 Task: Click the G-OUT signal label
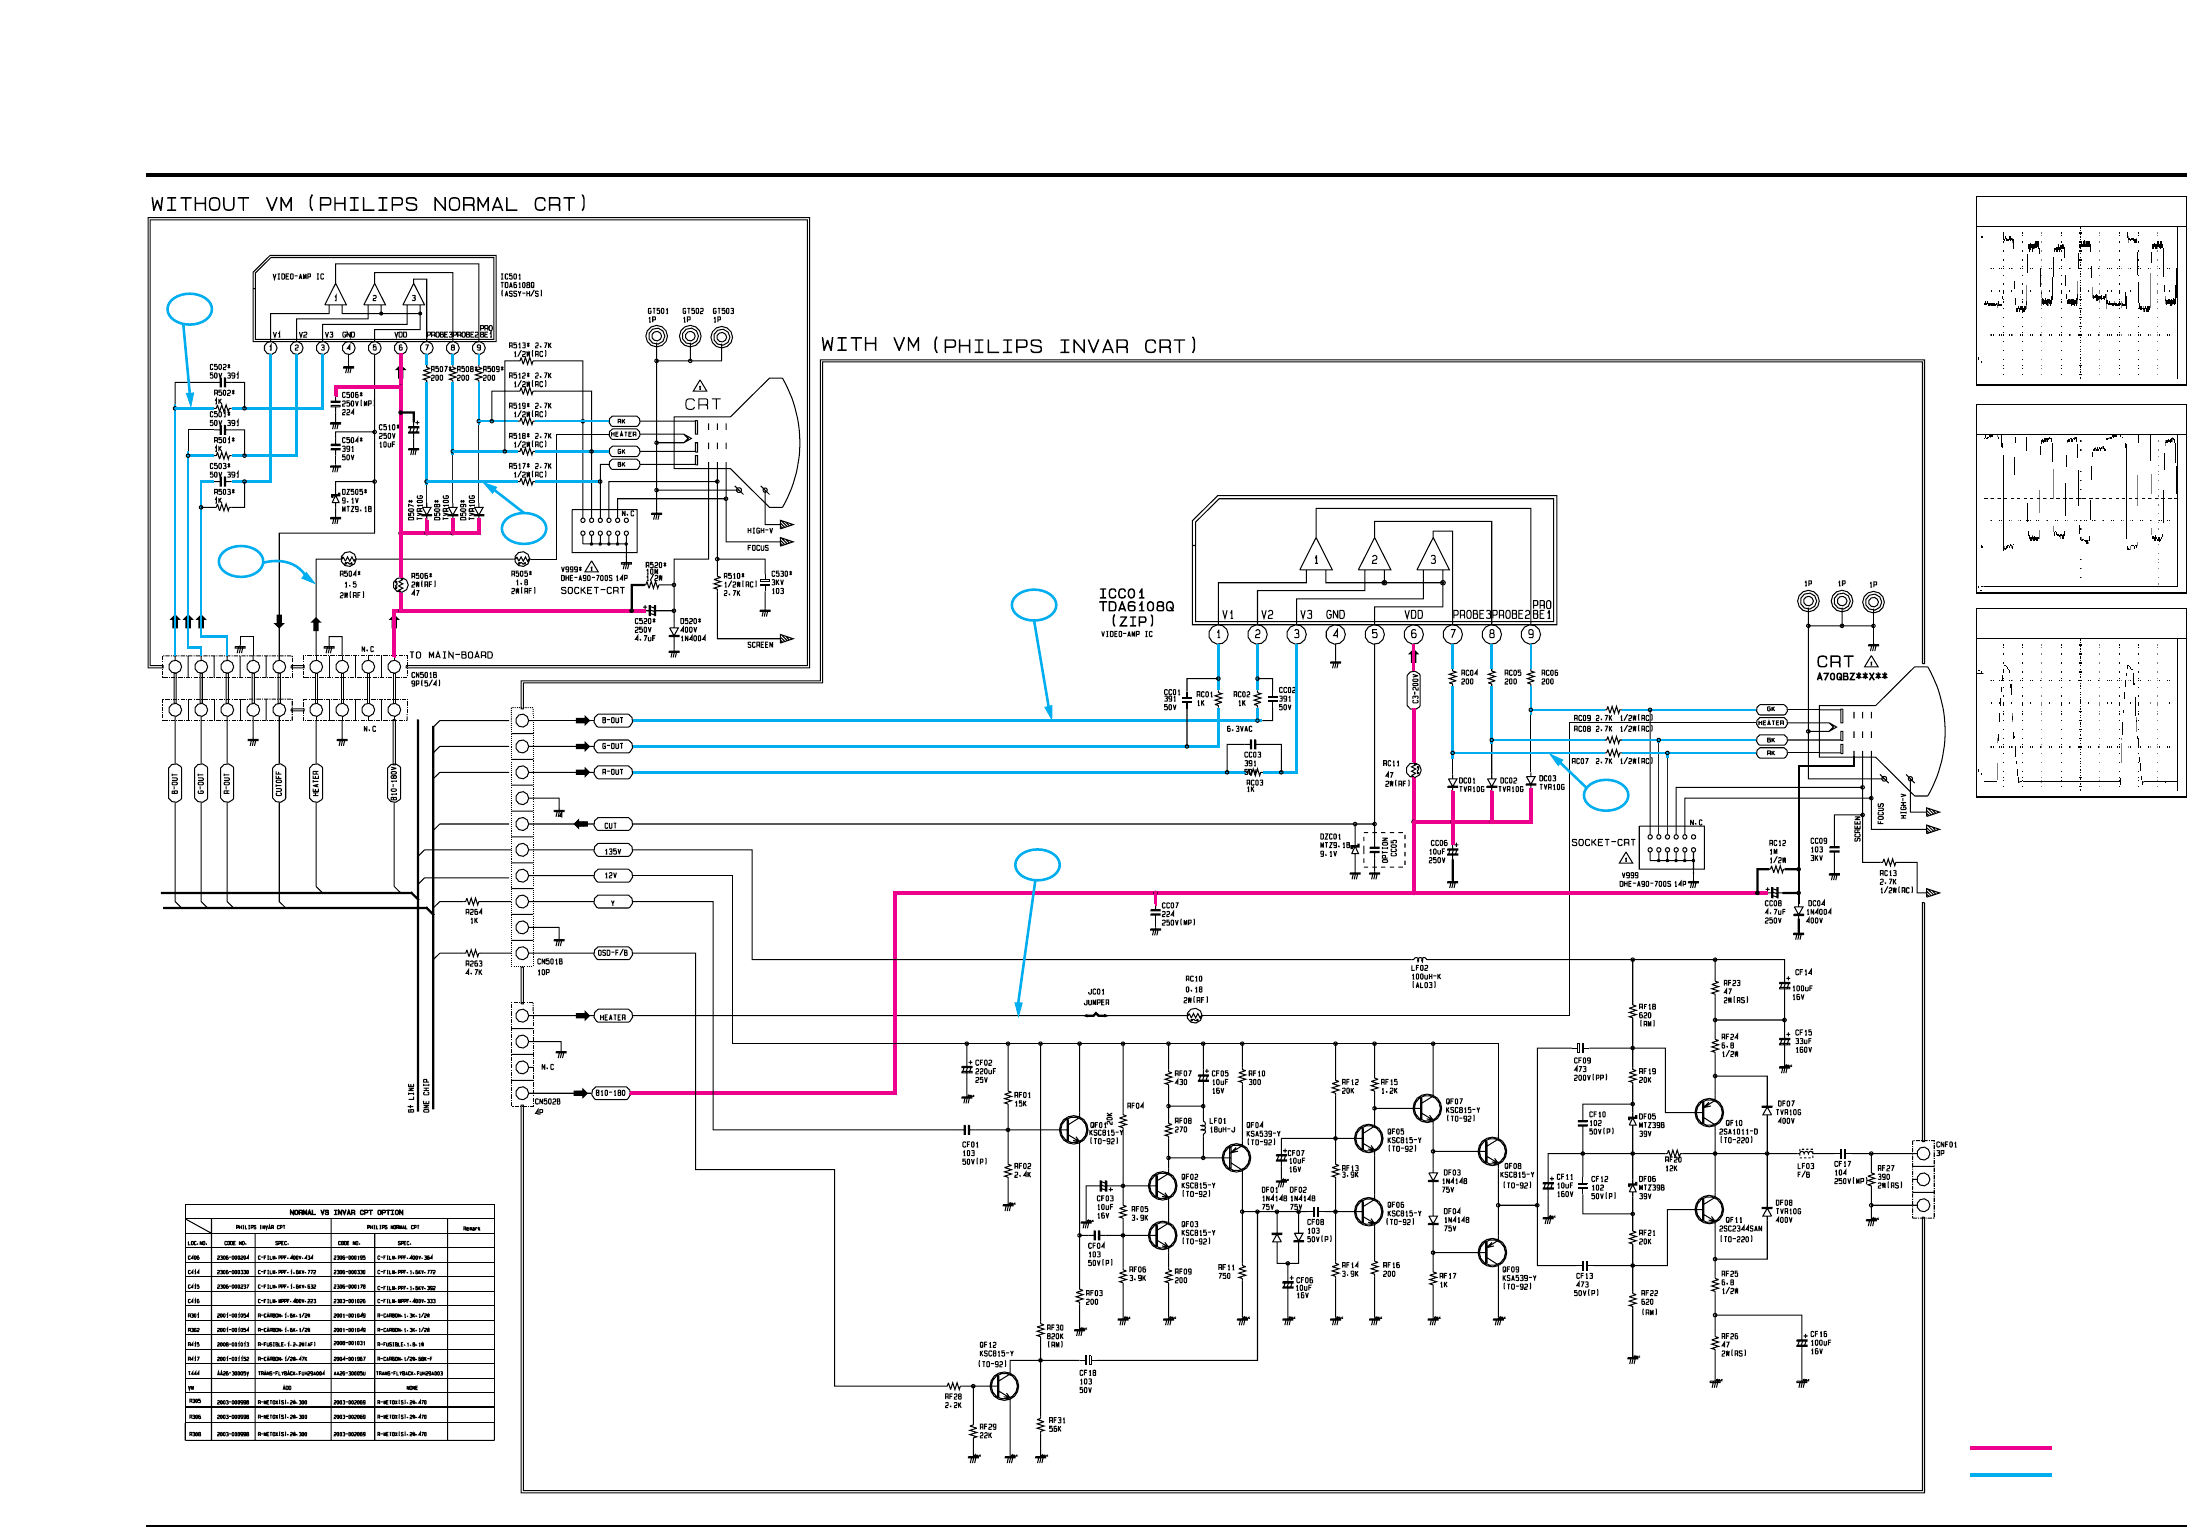(612, 746)
